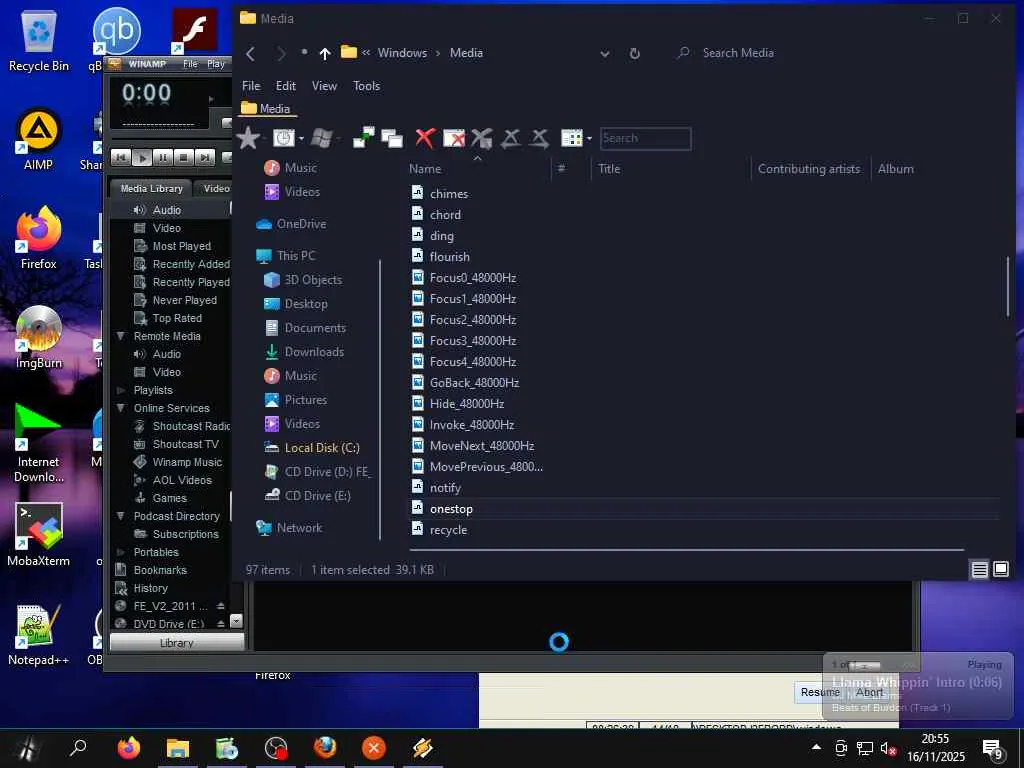The height and width of the screenshot is (768, 1024).
Task: Click the close-left arrow X icon
Action: pos(511,138)
